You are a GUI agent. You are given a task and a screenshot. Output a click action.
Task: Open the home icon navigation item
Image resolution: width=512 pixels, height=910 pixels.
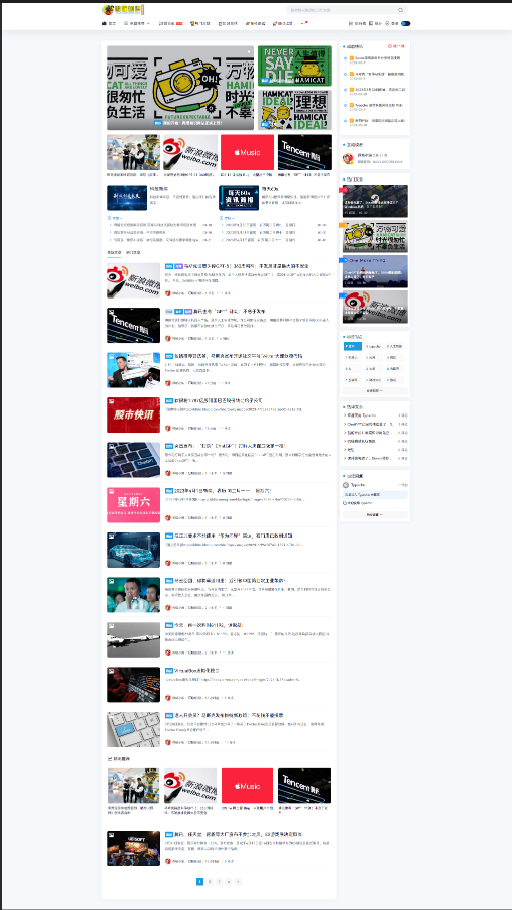[x=109, y=23]
